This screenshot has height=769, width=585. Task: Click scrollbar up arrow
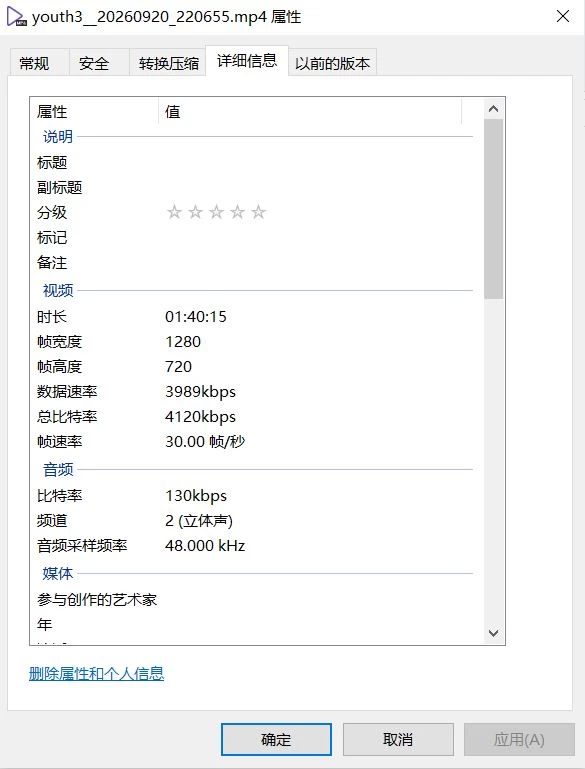493,109
